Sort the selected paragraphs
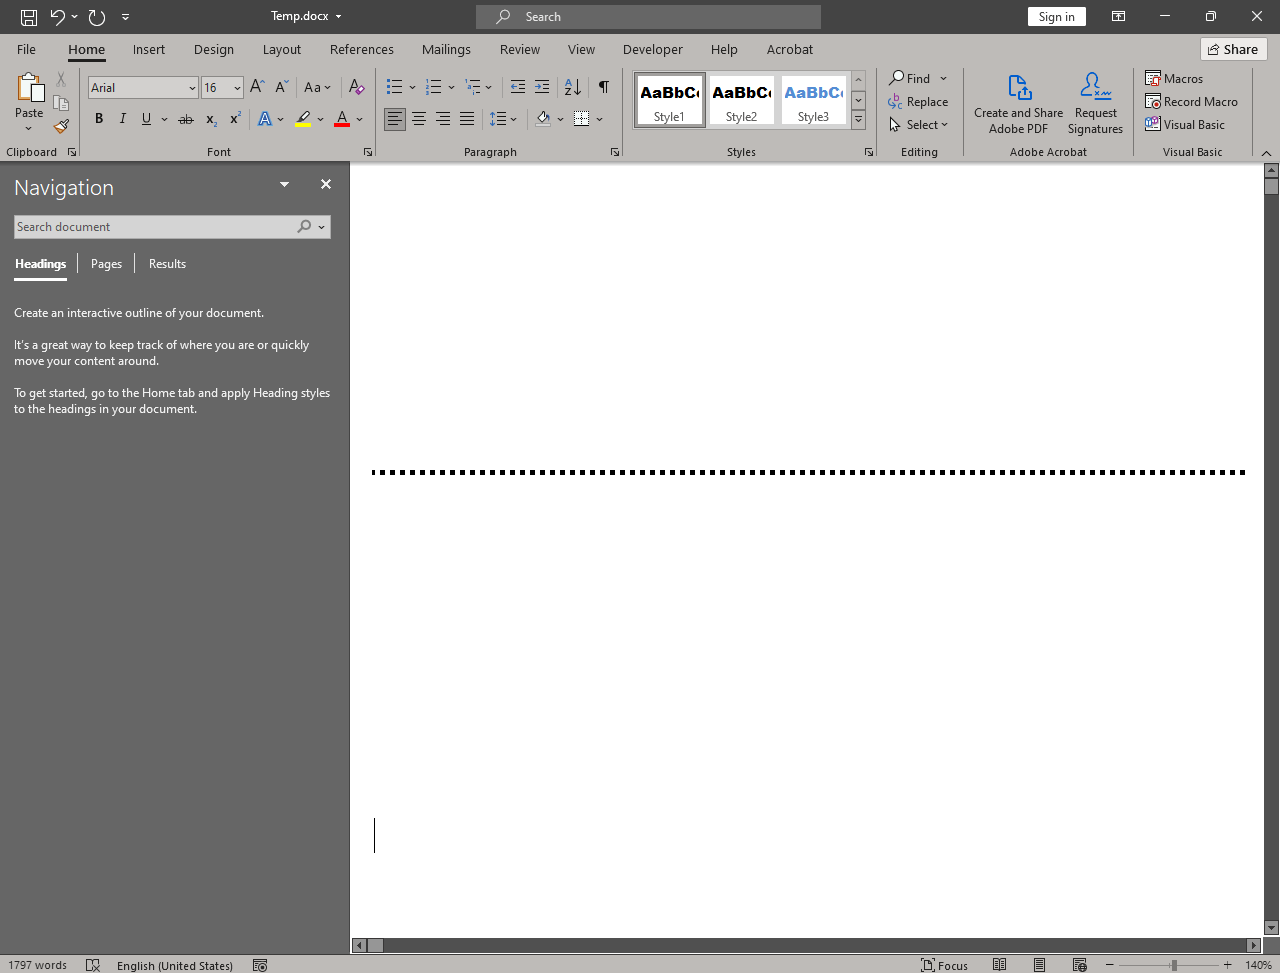The height and width of the screenshot is (973, 1280). (573, 87)
